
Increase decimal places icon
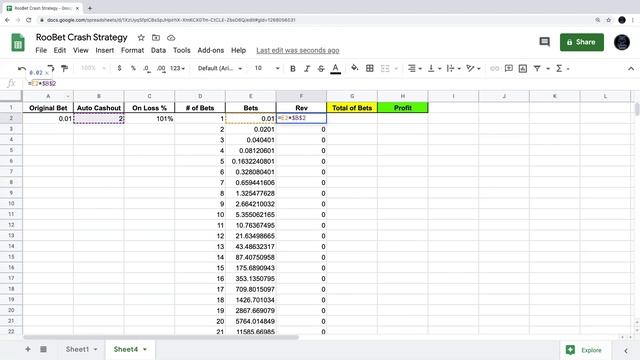pos(161,69)
